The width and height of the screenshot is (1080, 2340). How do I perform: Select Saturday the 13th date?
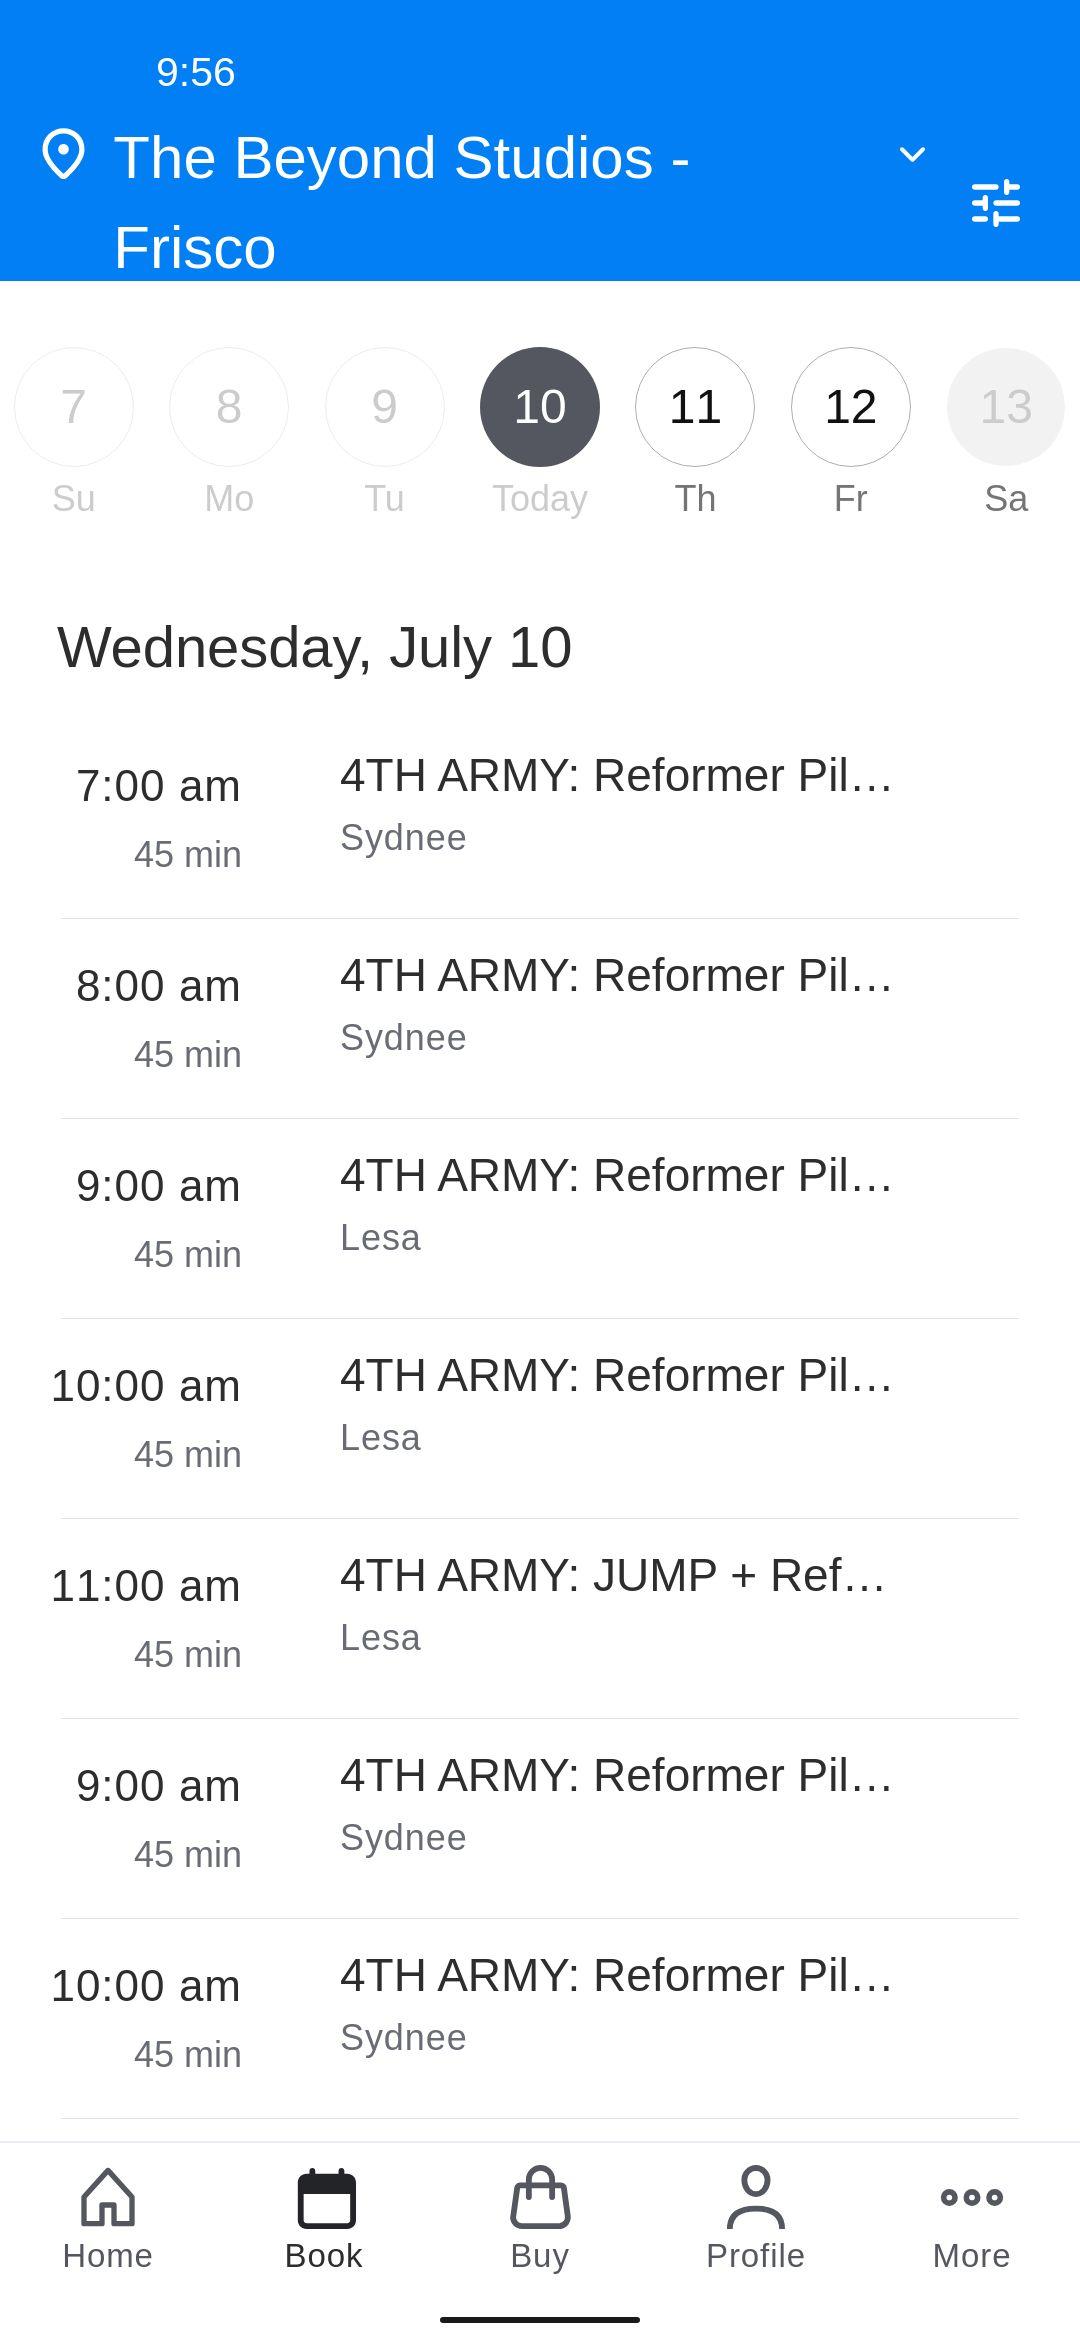[1005, 407]
